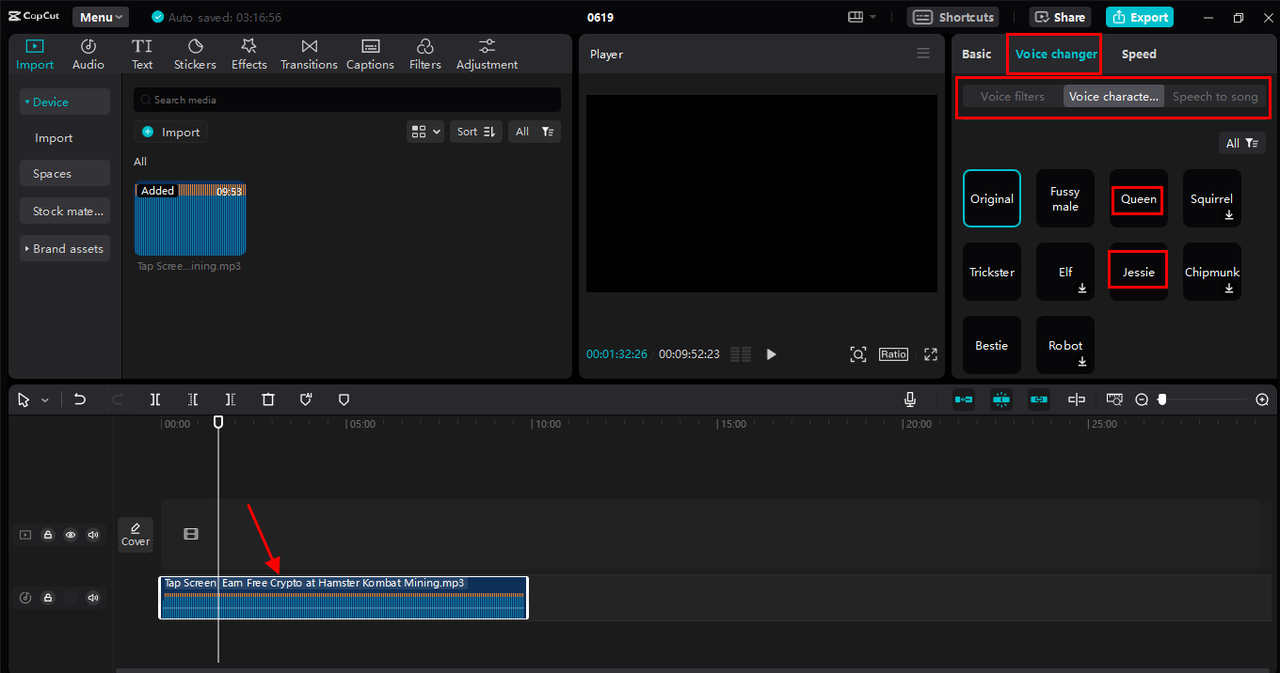Open the Stickers tab

point(195,54)
